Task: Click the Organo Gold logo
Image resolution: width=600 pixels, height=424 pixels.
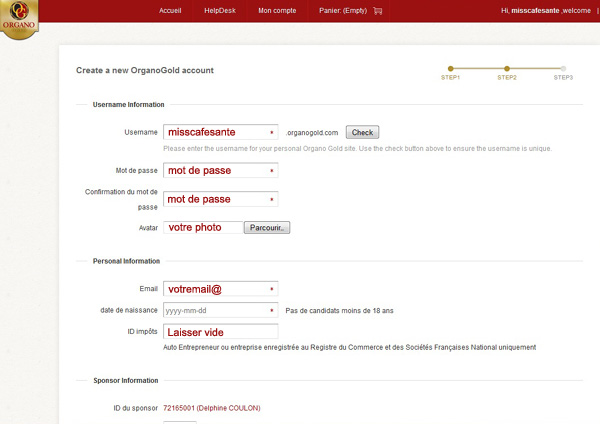Action: coord(20,19)
